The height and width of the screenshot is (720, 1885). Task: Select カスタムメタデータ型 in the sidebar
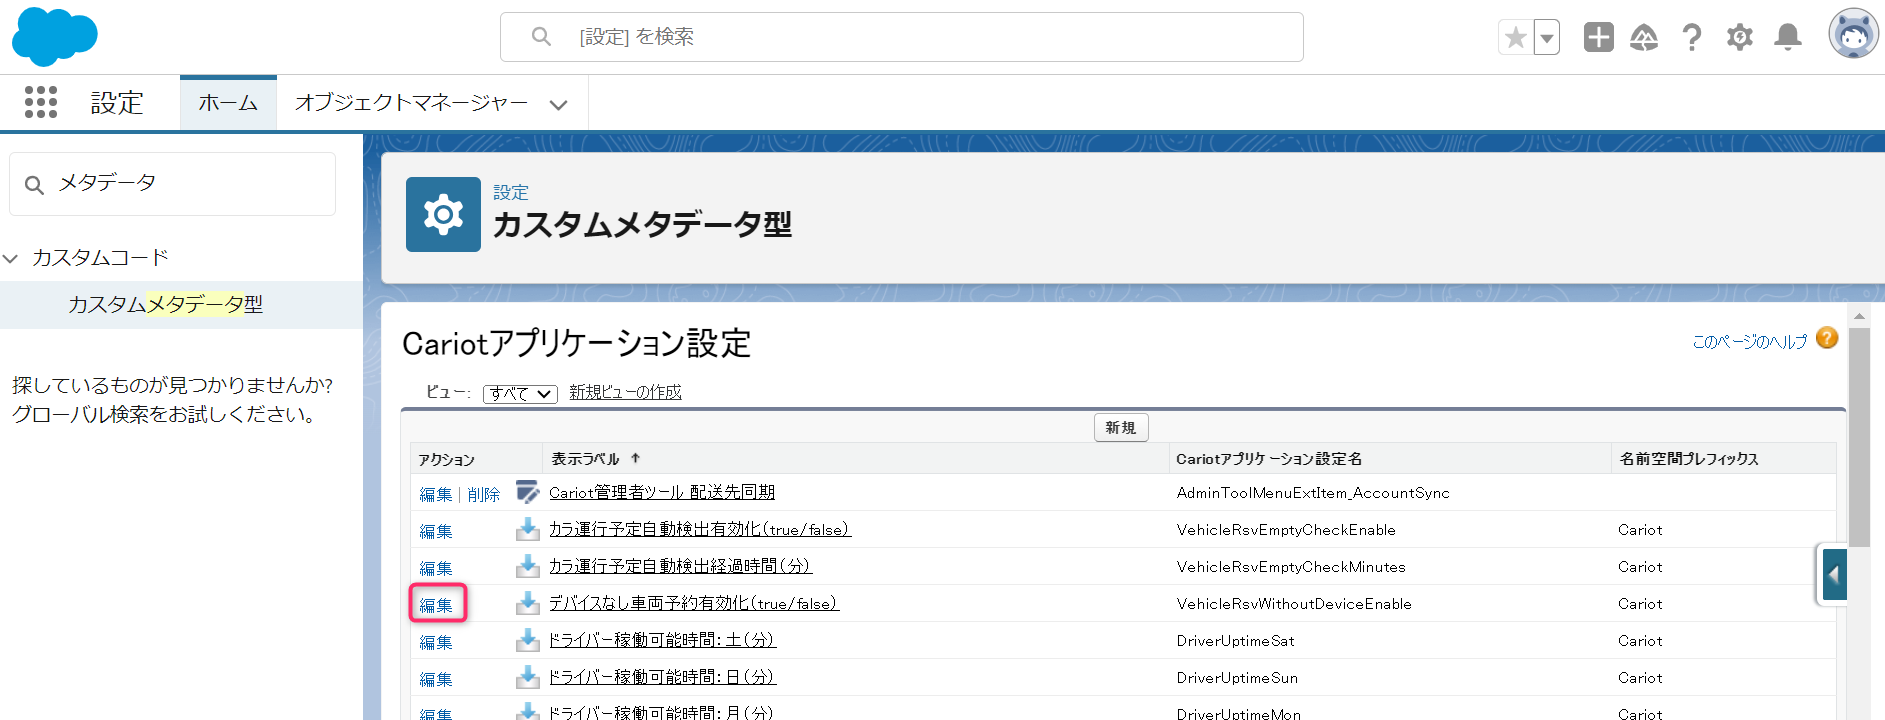(165, 304)
